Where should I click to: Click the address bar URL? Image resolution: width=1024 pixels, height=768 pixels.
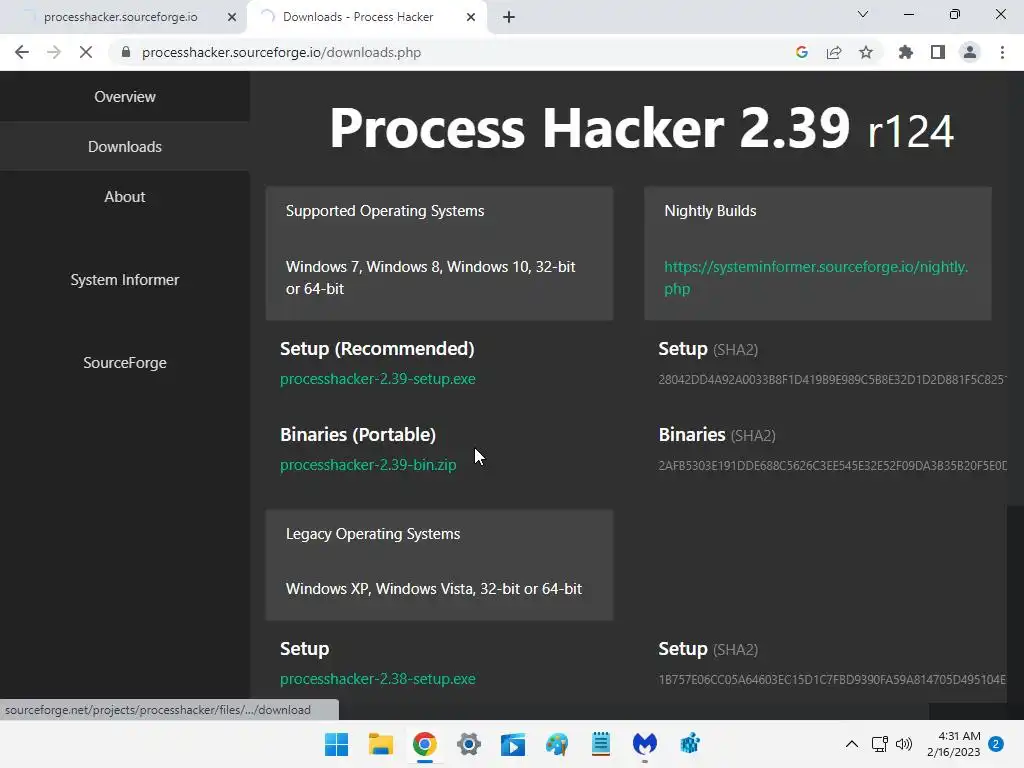click(281, 52)
